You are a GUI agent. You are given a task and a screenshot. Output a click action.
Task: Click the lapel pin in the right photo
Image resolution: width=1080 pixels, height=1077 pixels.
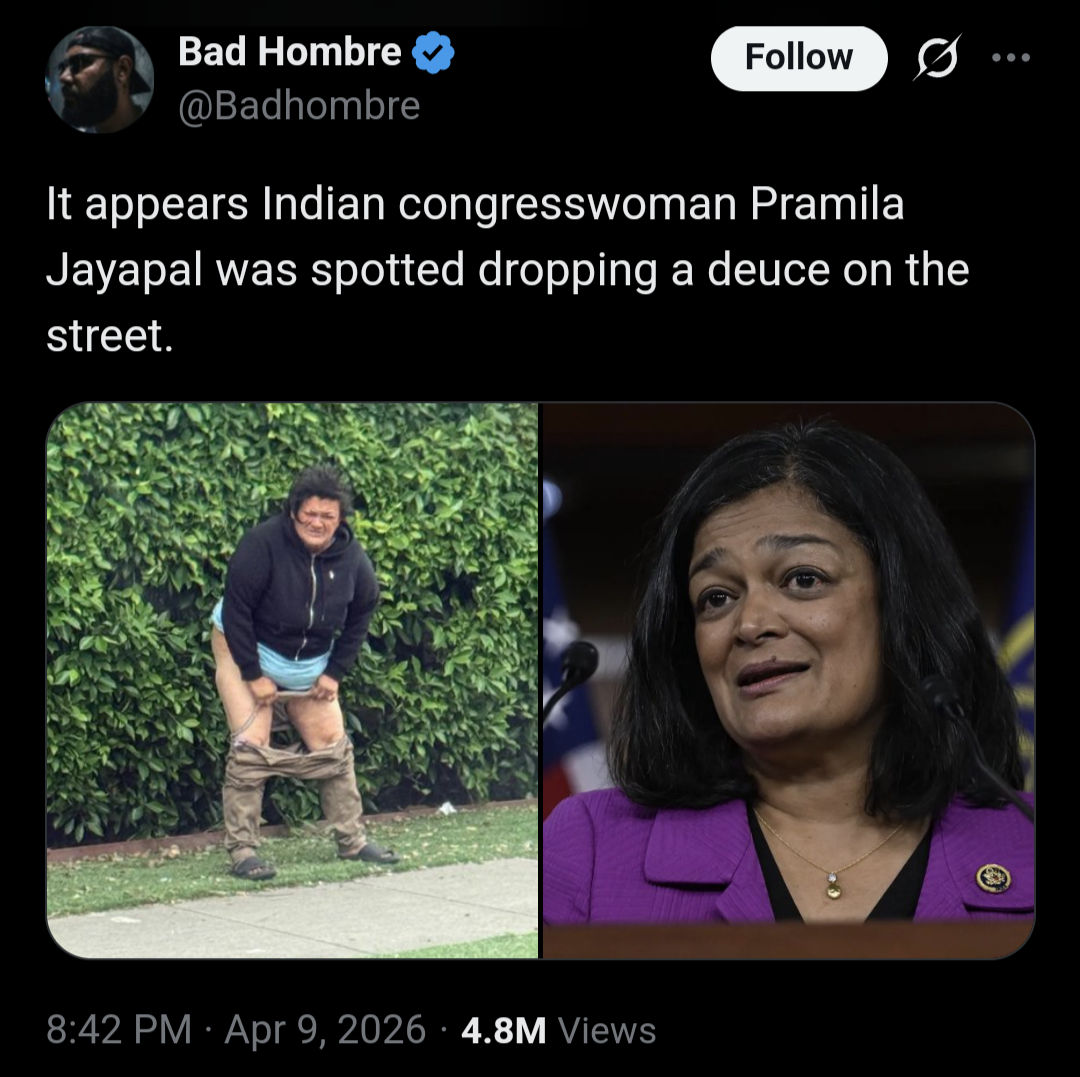pos(993,878)
